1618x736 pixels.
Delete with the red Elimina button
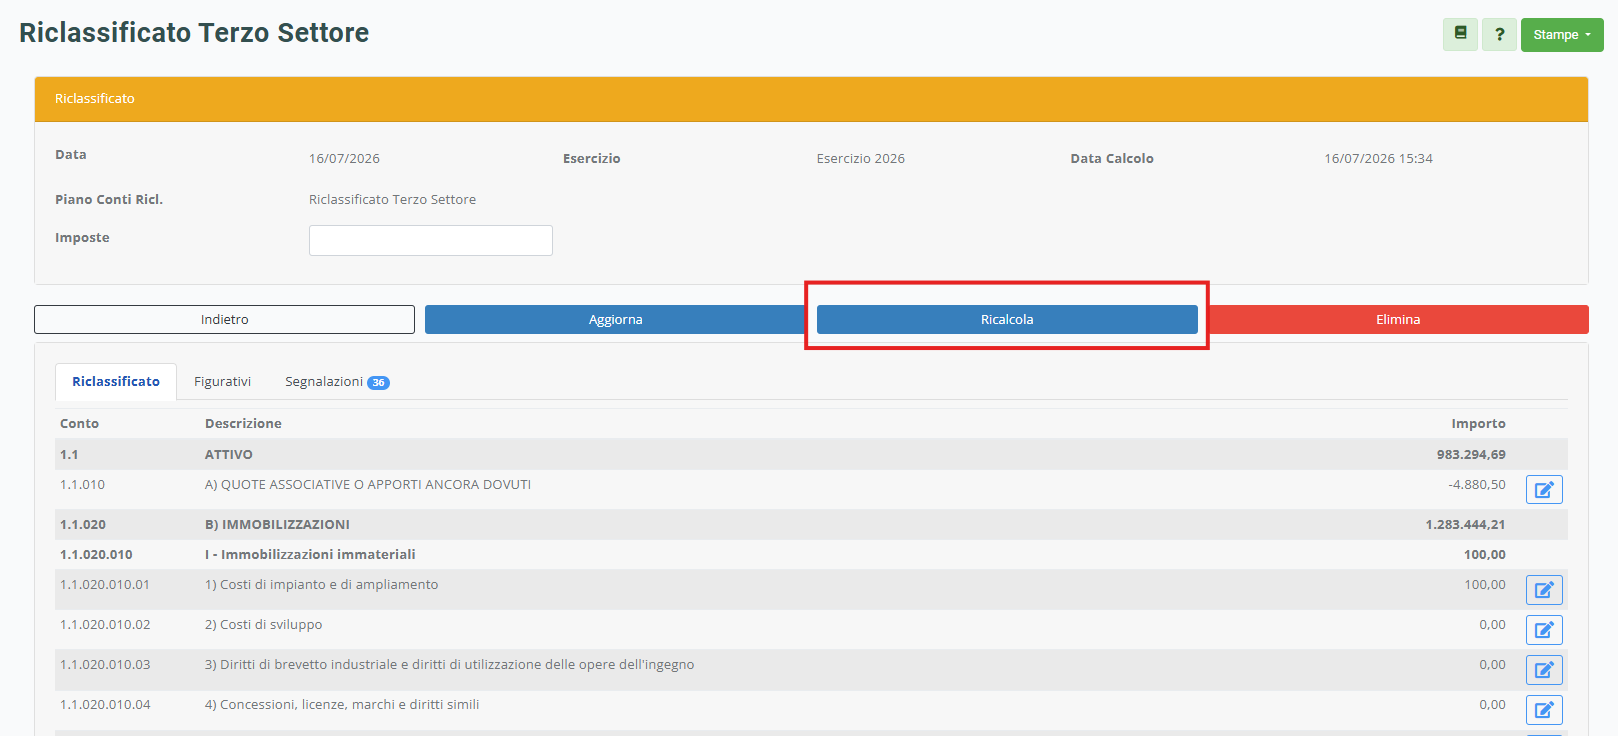coord(1398,319)
